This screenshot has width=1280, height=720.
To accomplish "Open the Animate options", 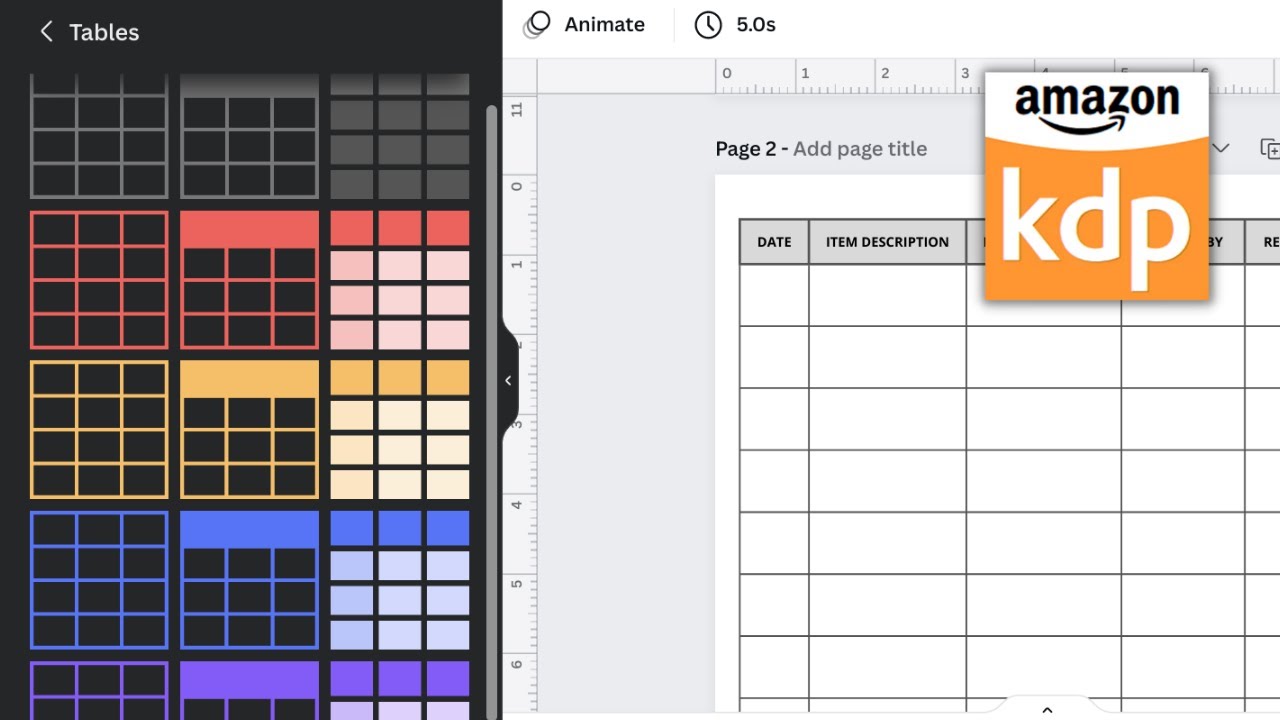I will (x=585, y=25).
